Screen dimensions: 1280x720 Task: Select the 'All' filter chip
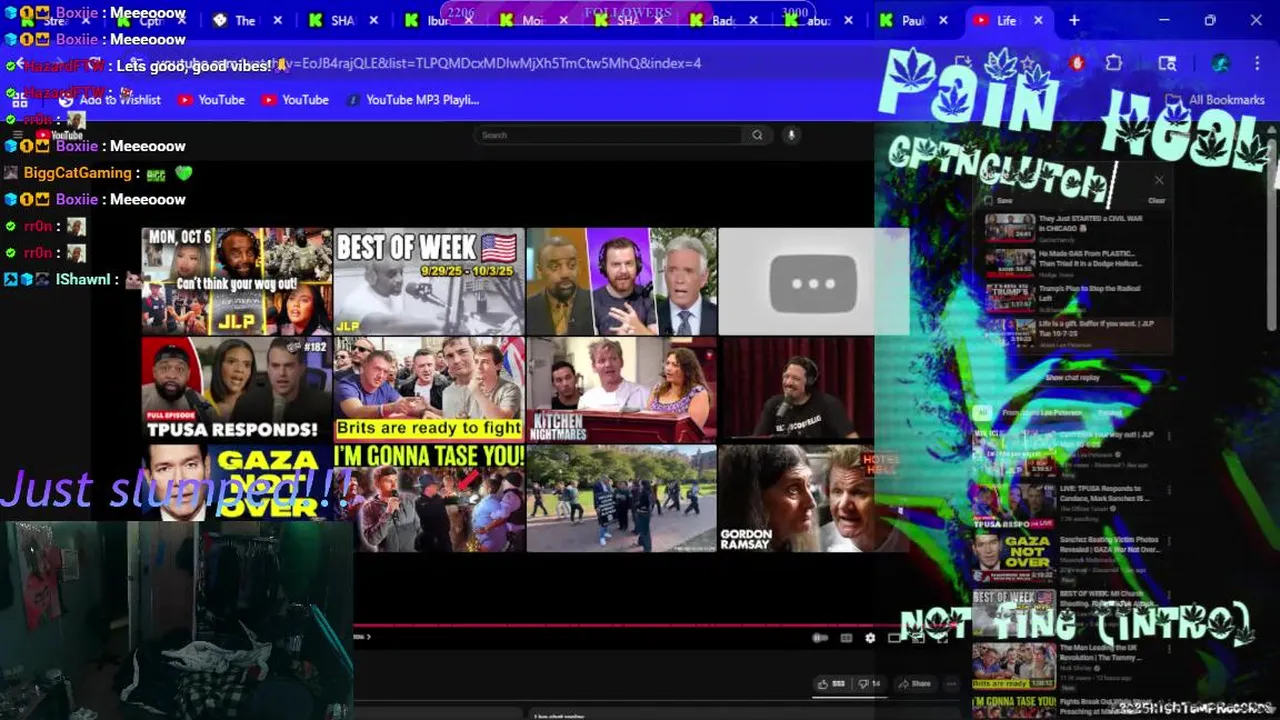983,412
